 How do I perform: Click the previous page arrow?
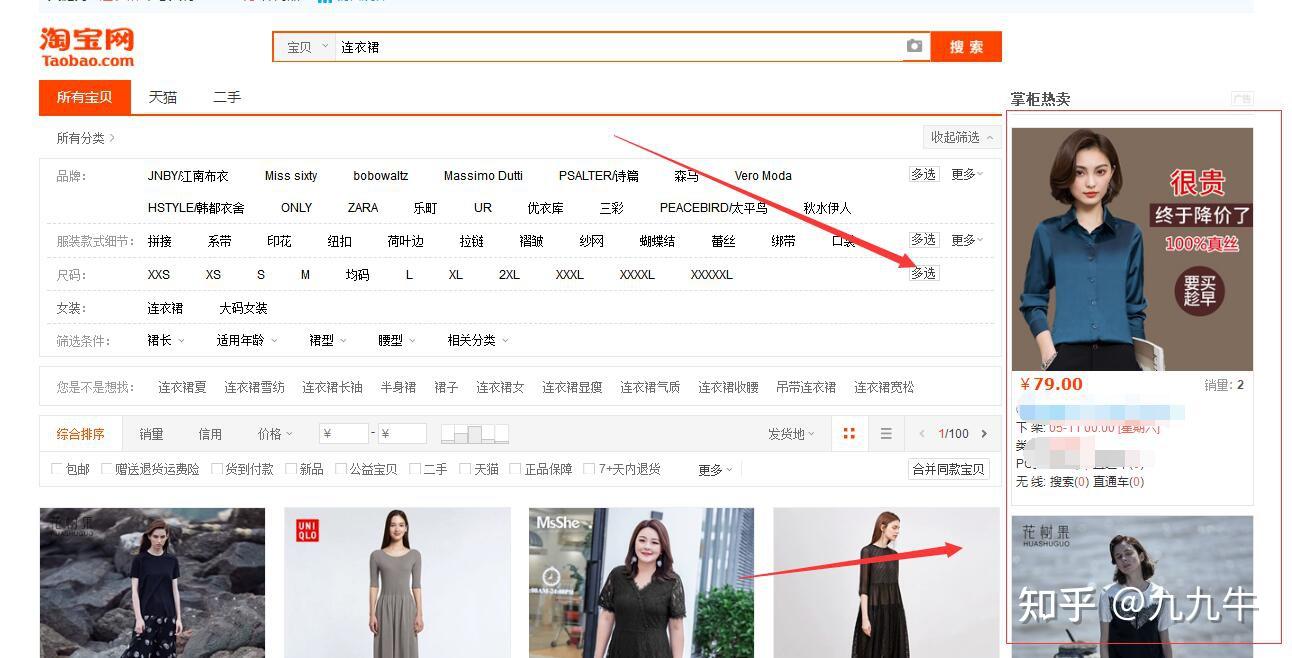click(x=921, y=433)
